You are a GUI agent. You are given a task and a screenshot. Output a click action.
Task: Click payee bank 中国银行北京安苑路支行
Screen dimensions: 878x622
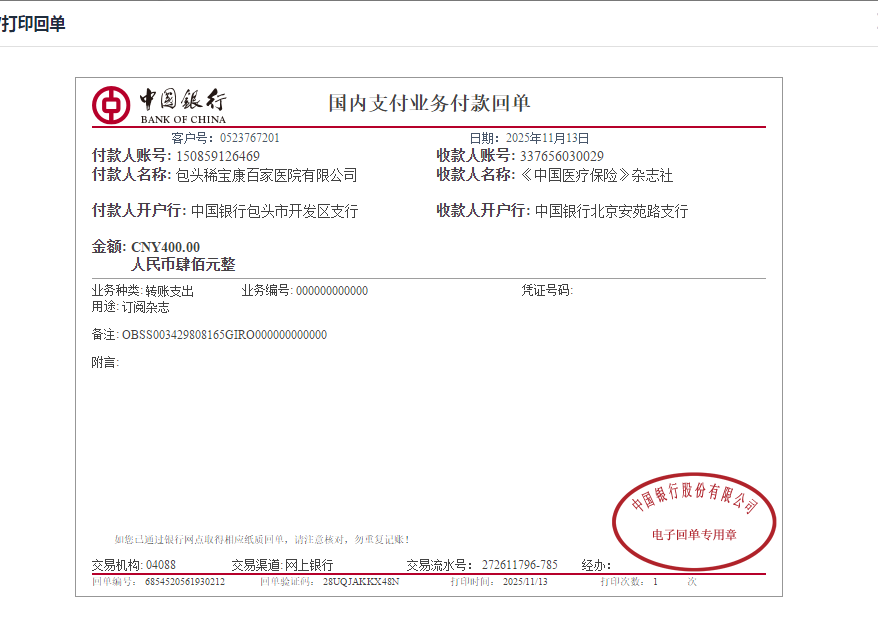pyautogui.click(x=611, y=212)
